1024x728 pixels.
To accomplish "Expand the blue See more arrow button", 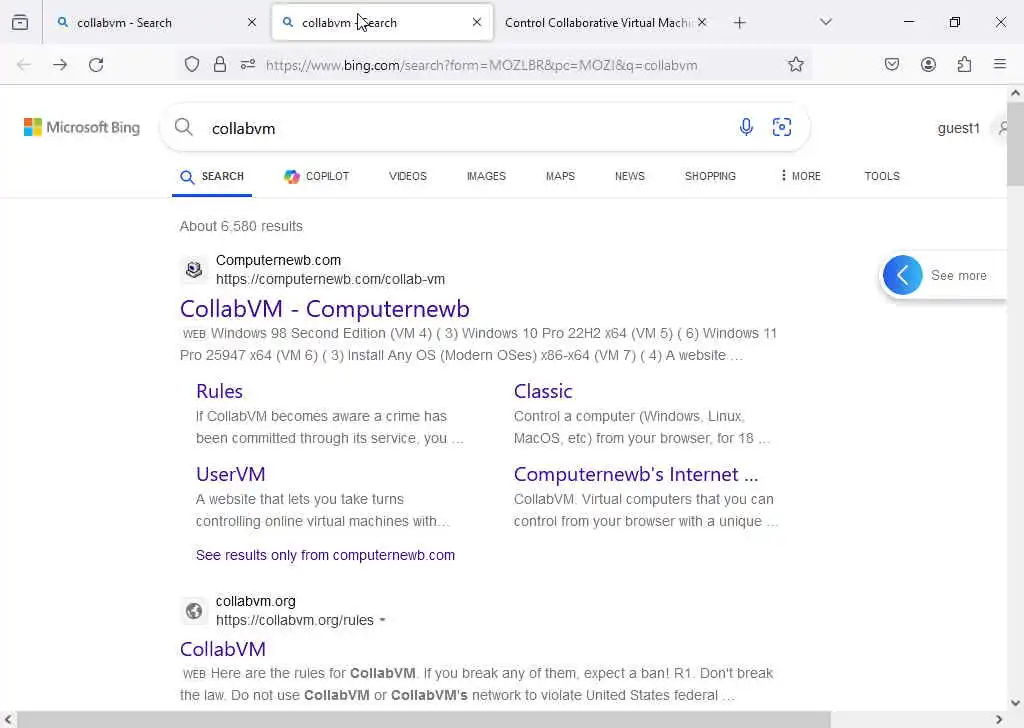I will coord(903,275).
